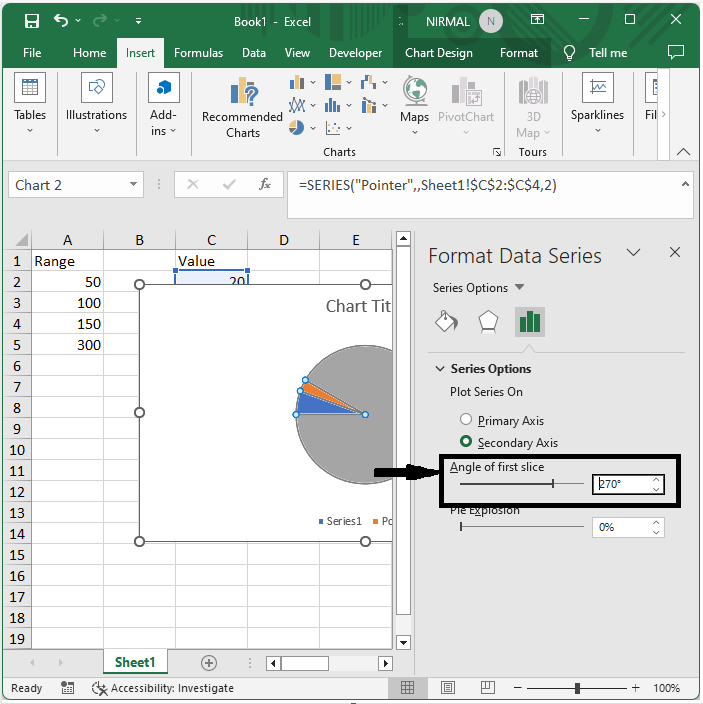Click the Chart Title text
703x704 pixels.
[x=358, y=306]
